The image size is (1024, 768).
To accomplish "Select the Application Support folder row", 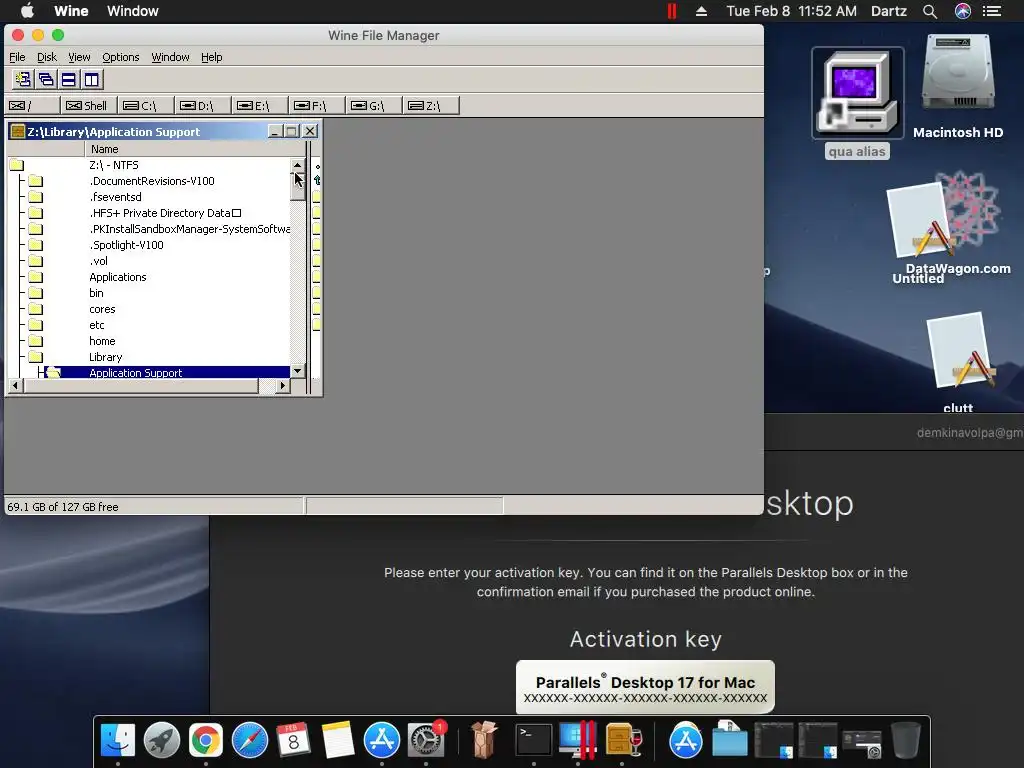I will pos(149,373).
